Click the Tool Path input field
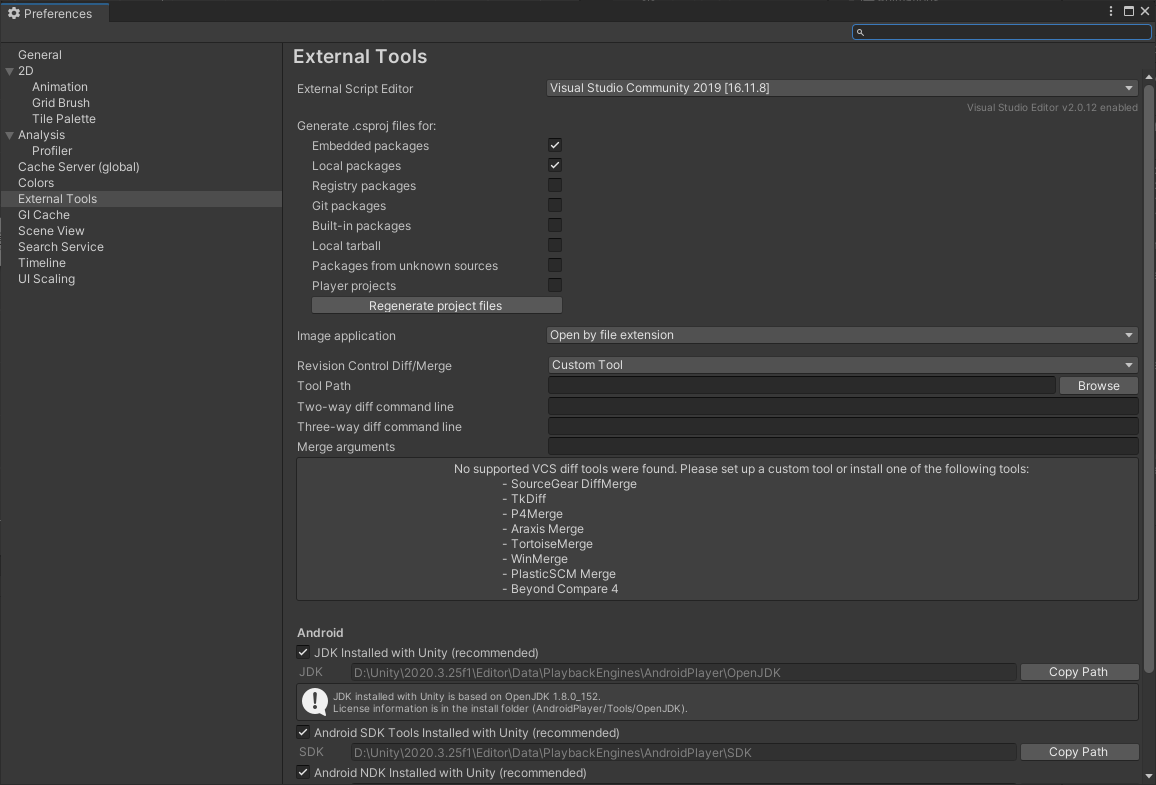1156x785 pixels. (801, 385)
